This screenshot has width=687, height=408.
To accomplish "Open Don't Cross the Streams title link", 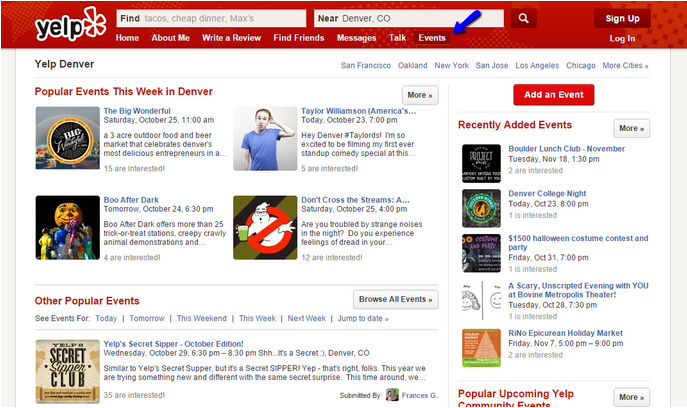I will 355,200.
